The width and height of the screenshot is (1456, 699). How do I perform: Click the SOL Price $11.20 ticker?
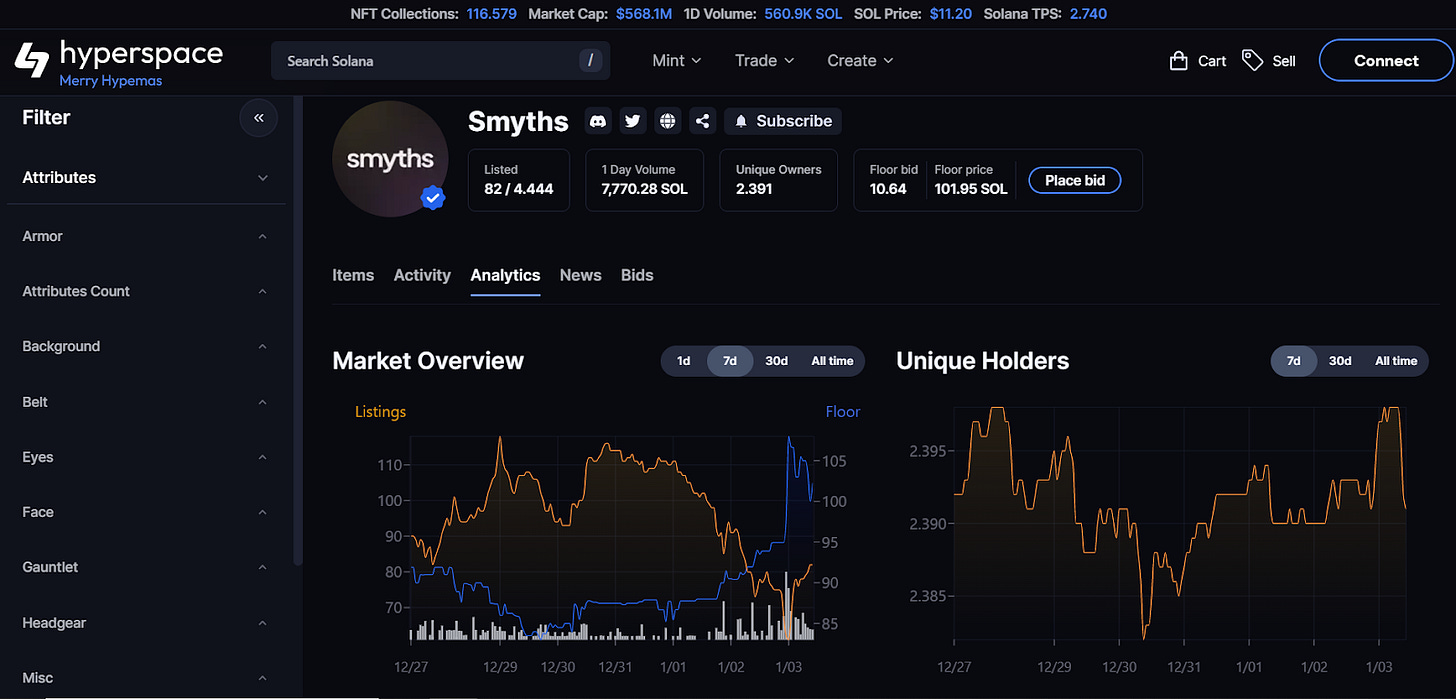(x=911, y=14)
